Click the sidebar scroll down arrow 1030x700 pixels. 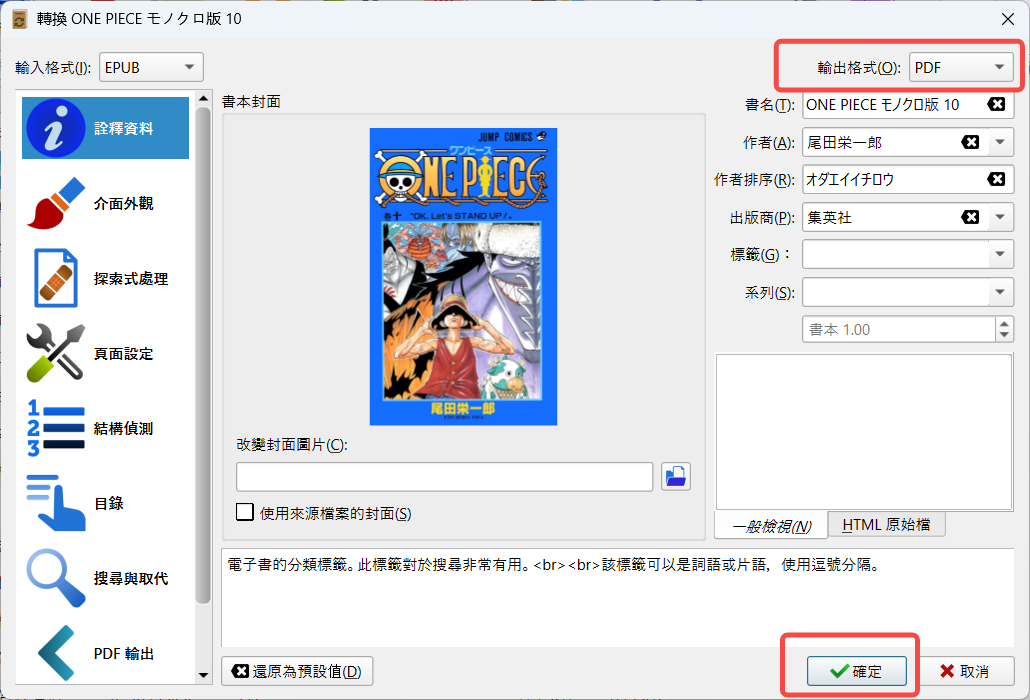coord(203,674)
